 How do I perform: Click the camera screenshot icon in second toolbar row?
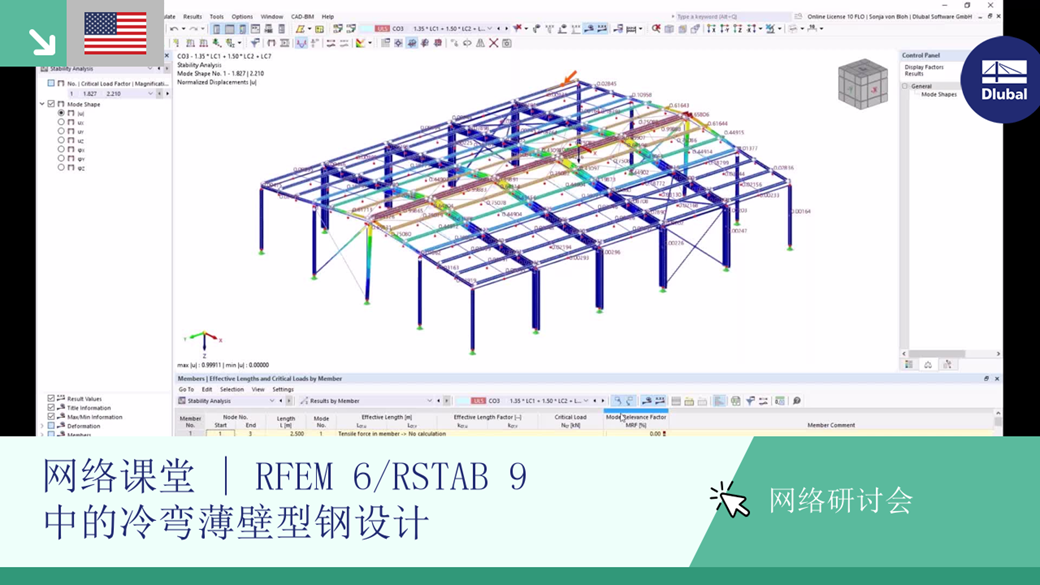[x=507, y=43]
